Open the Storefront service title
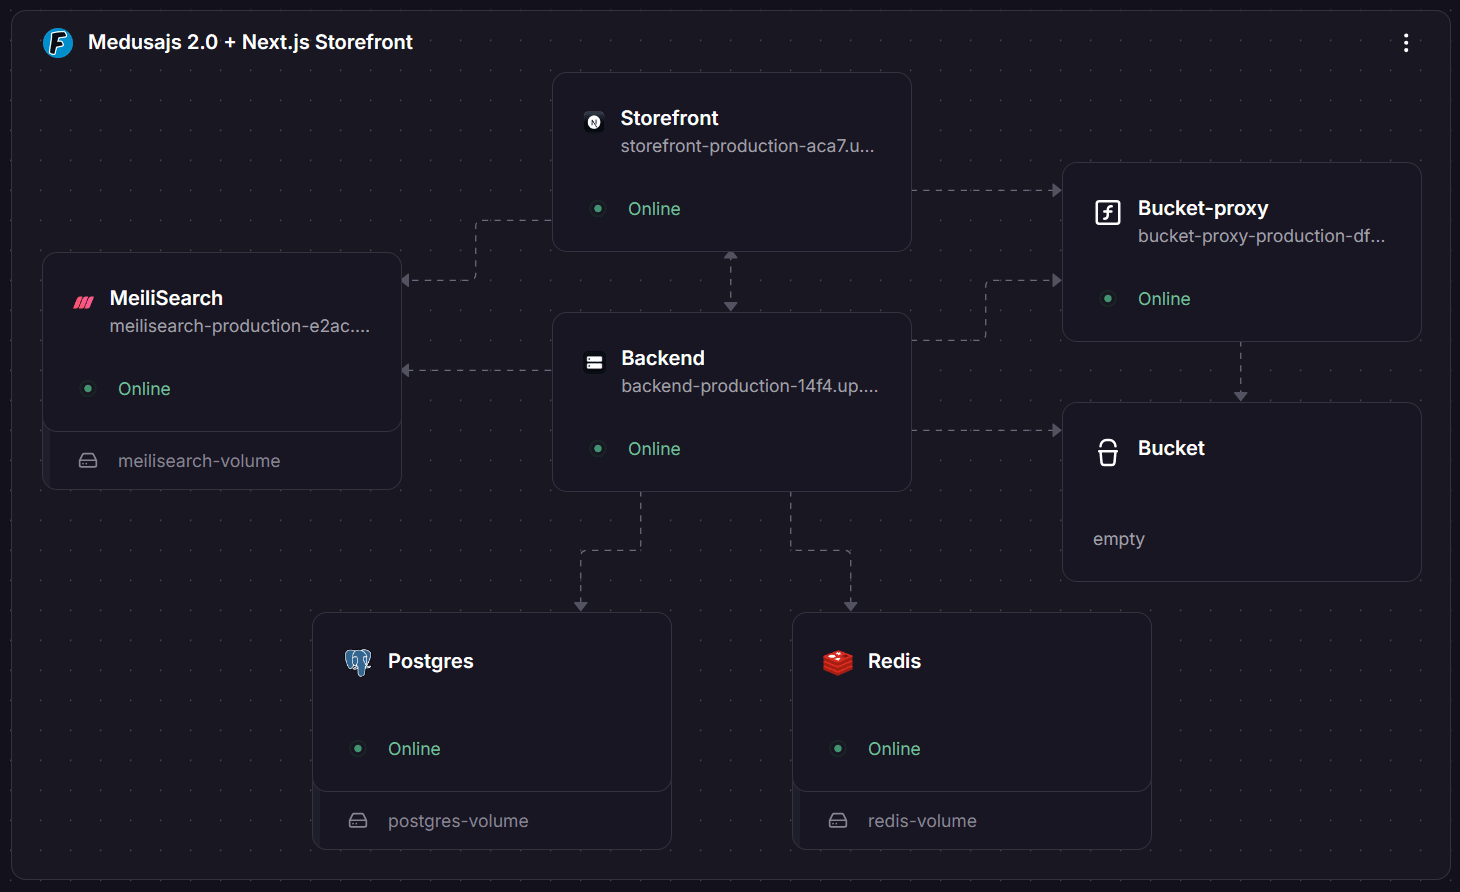The image size is (1460, 892). [x=669, y=118]
